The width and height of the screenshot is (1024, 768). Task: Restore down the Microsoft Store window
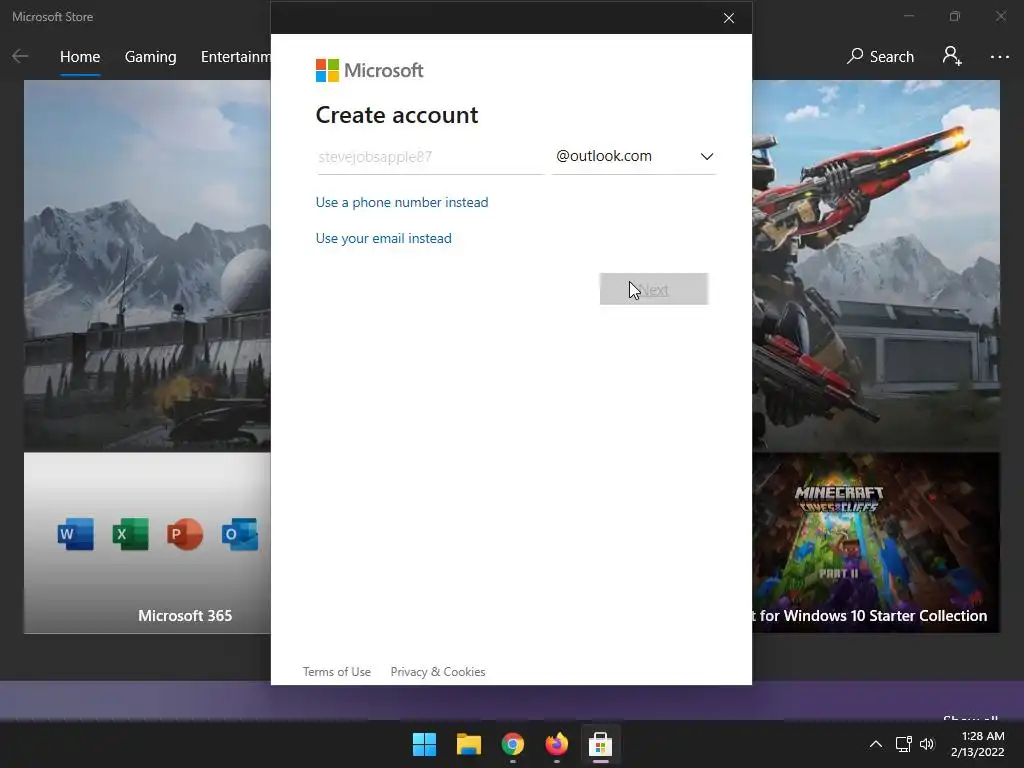coord(955,16)
